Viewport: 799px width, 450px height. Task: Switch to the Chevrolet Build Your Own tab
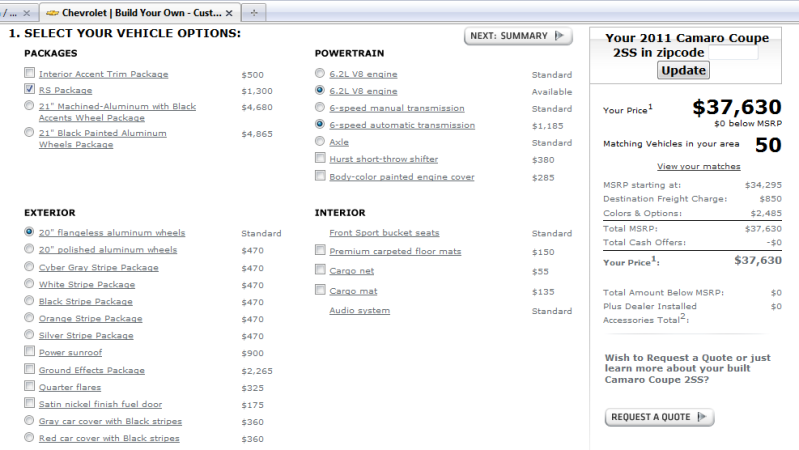140,13
